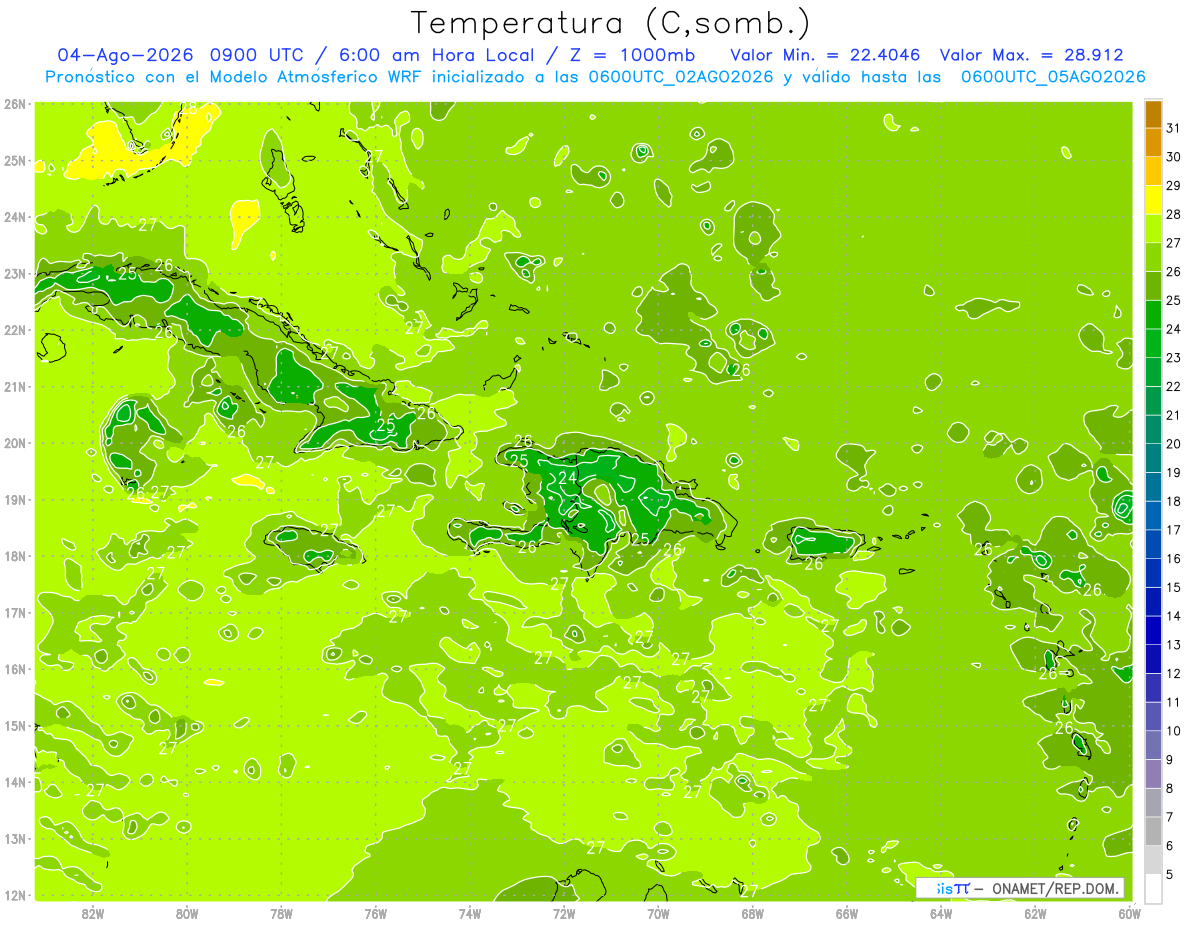Click the latitude axis label "24N"
Viewport: 1200px width, 927px height.
pos(15,217)
